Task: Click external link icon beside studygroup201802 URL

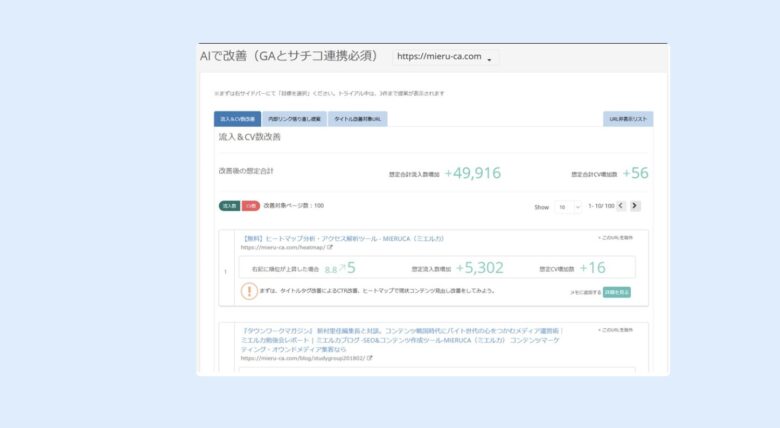Action: [x=370, y=358]
